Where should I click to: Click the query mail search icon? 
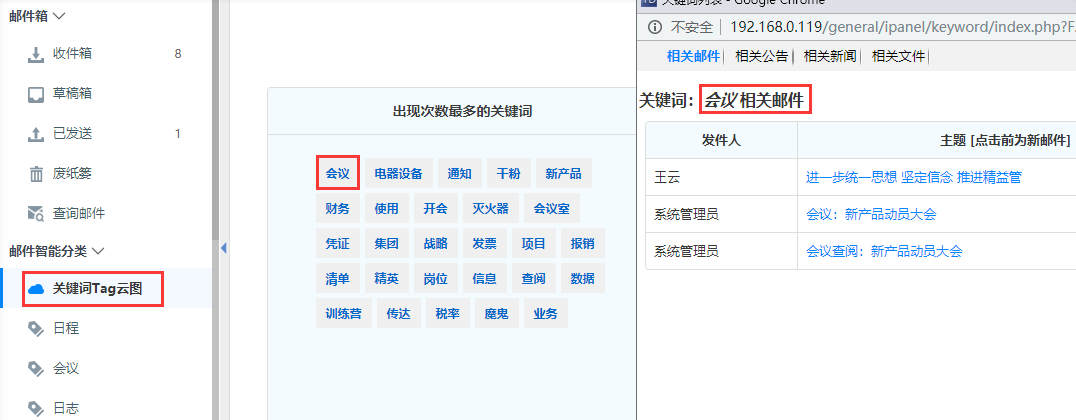tap(36, 213)
